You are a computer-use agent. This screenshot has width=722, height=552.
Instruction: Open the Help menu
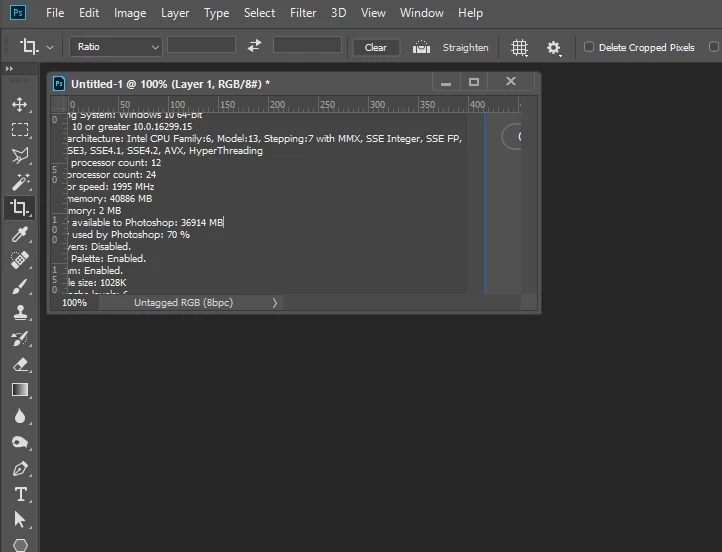pyautogui.click(x=470, y=13)
